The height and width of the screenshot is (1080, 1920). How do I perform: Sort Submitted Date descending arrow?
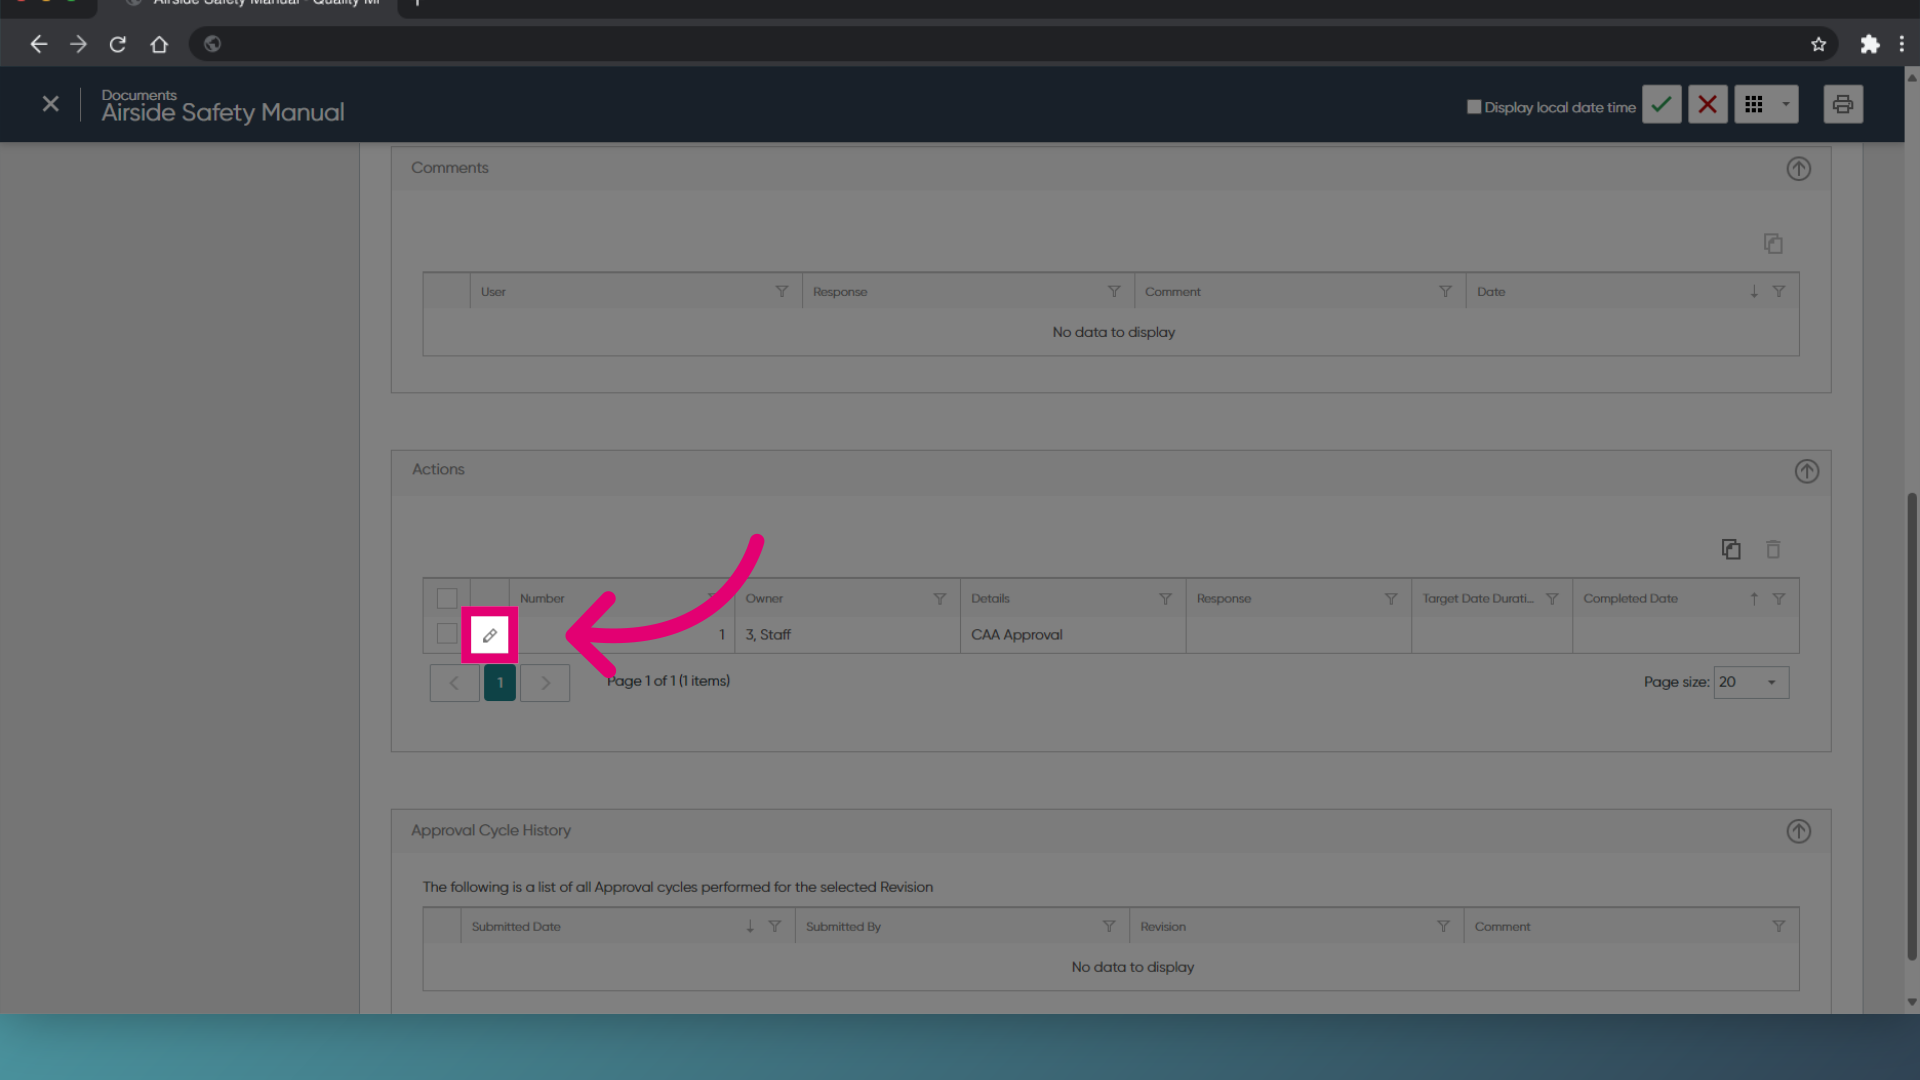coord(750,926)
